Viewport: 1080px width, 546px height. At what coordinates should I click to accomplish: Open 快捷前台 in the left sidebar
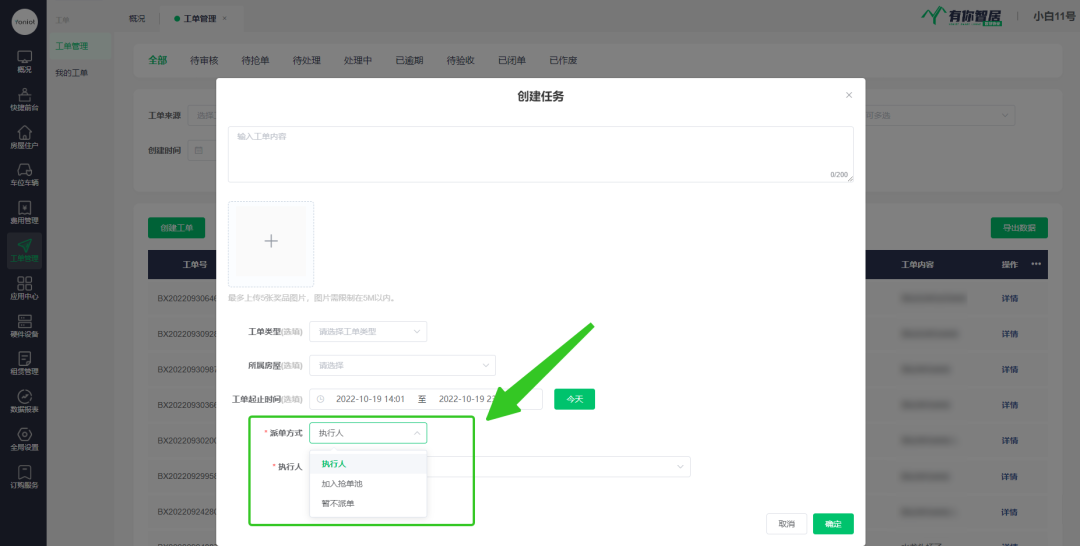pos(24,98)
